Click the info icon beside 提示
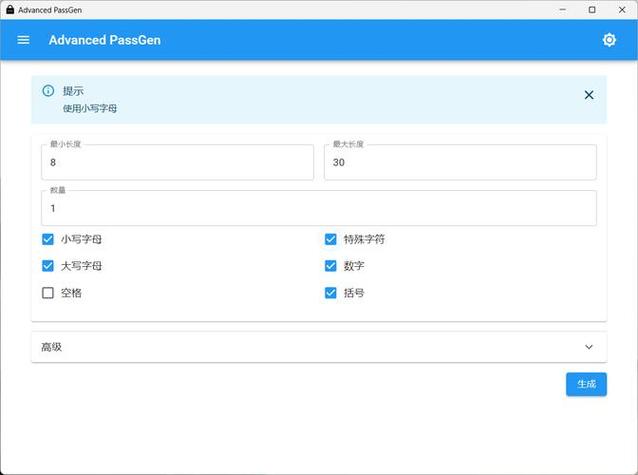 48,91
